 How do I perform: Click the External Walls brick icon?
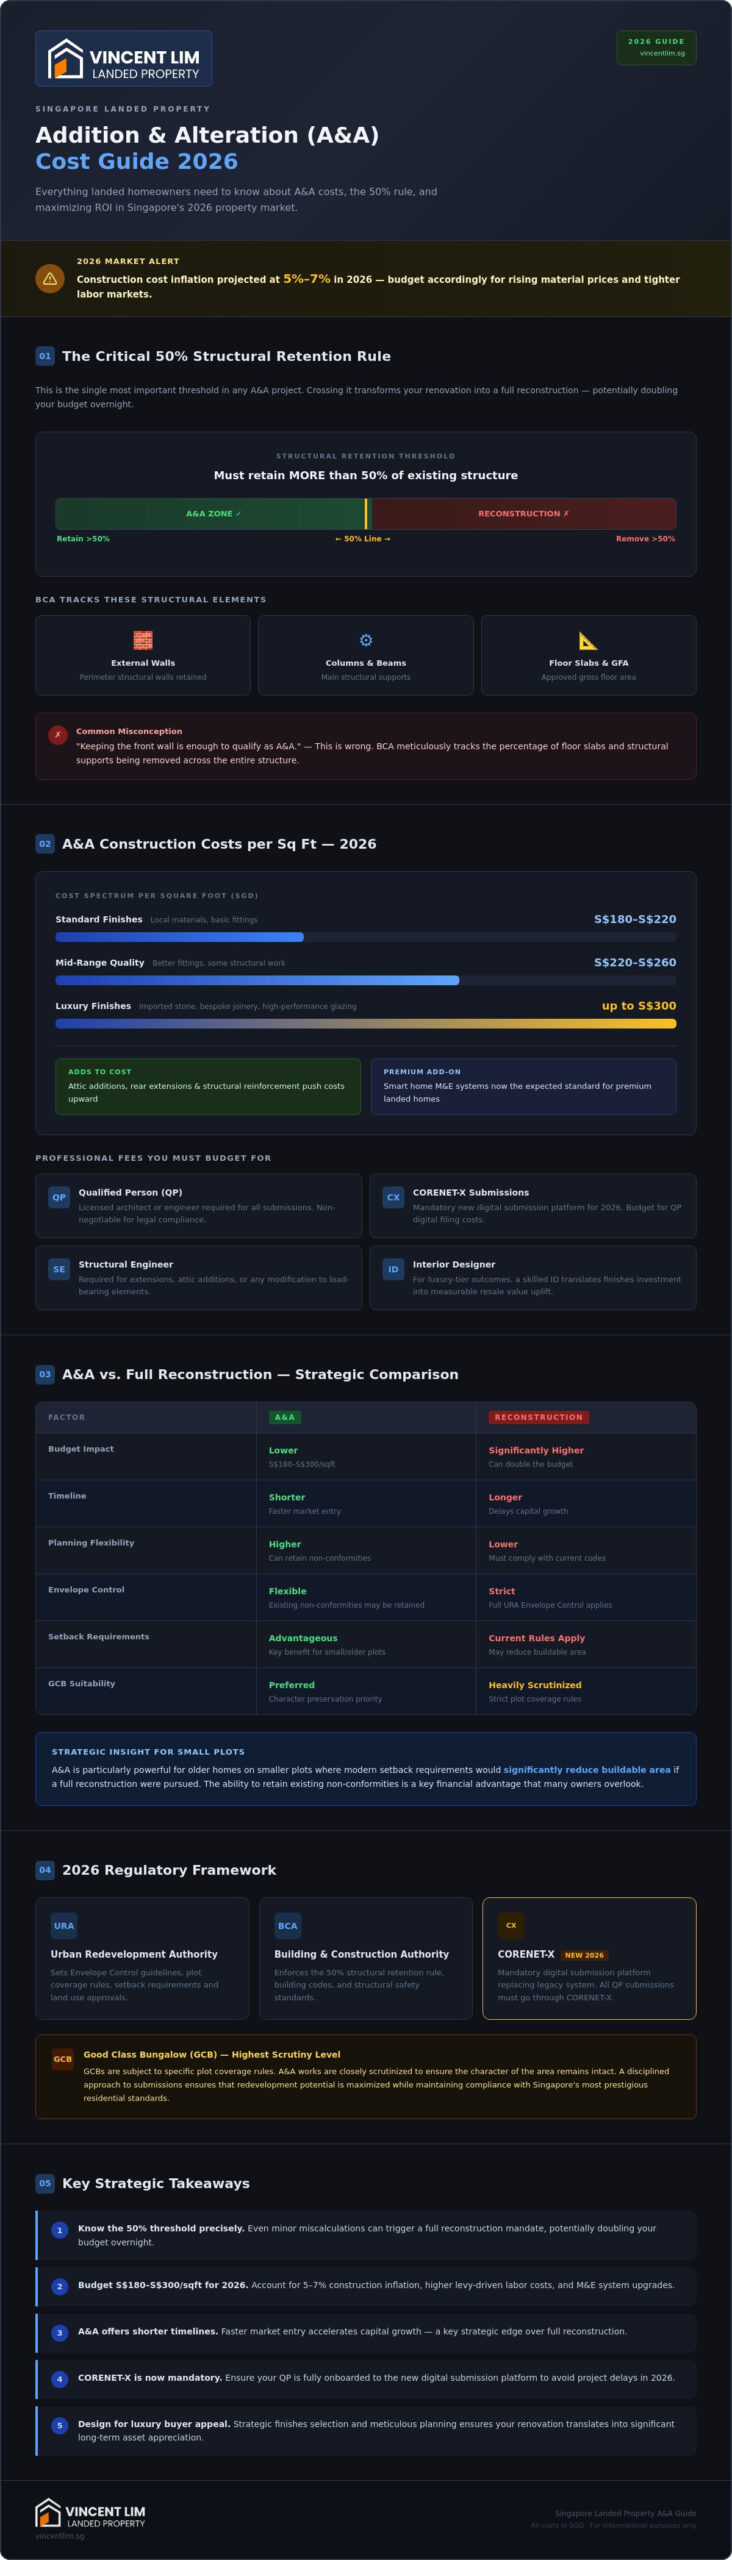point(143,640)
